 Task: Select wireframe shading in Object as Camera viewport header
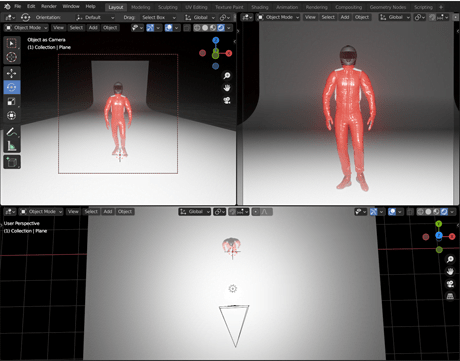tap(197, 28)
